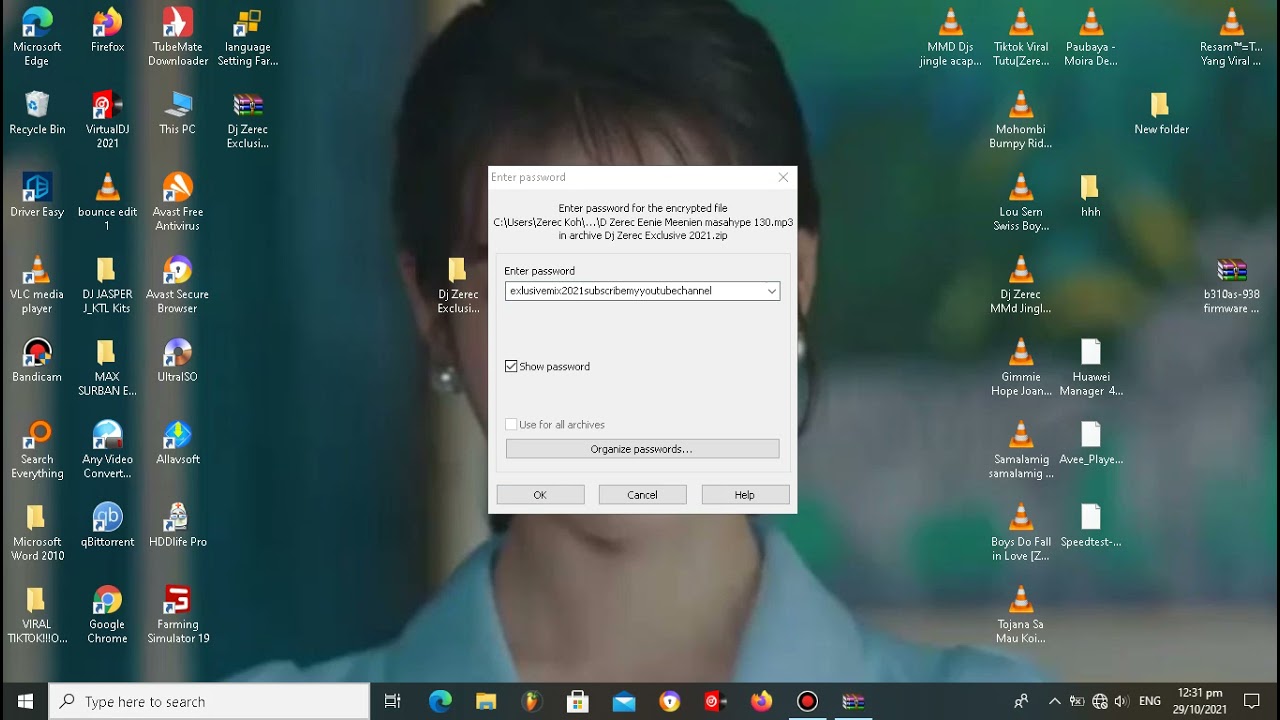Select the This PC desktop icon
1280x720 pixels.
[178, 113]
